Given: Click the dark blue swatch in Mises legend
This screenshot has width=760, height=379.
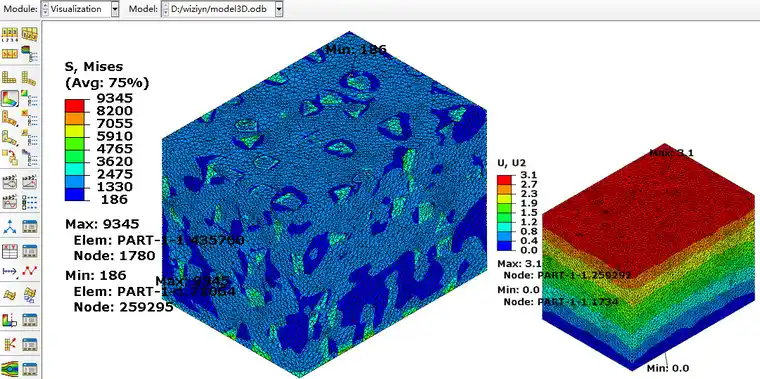Looking at the screenshot, I should coord(74,194).
